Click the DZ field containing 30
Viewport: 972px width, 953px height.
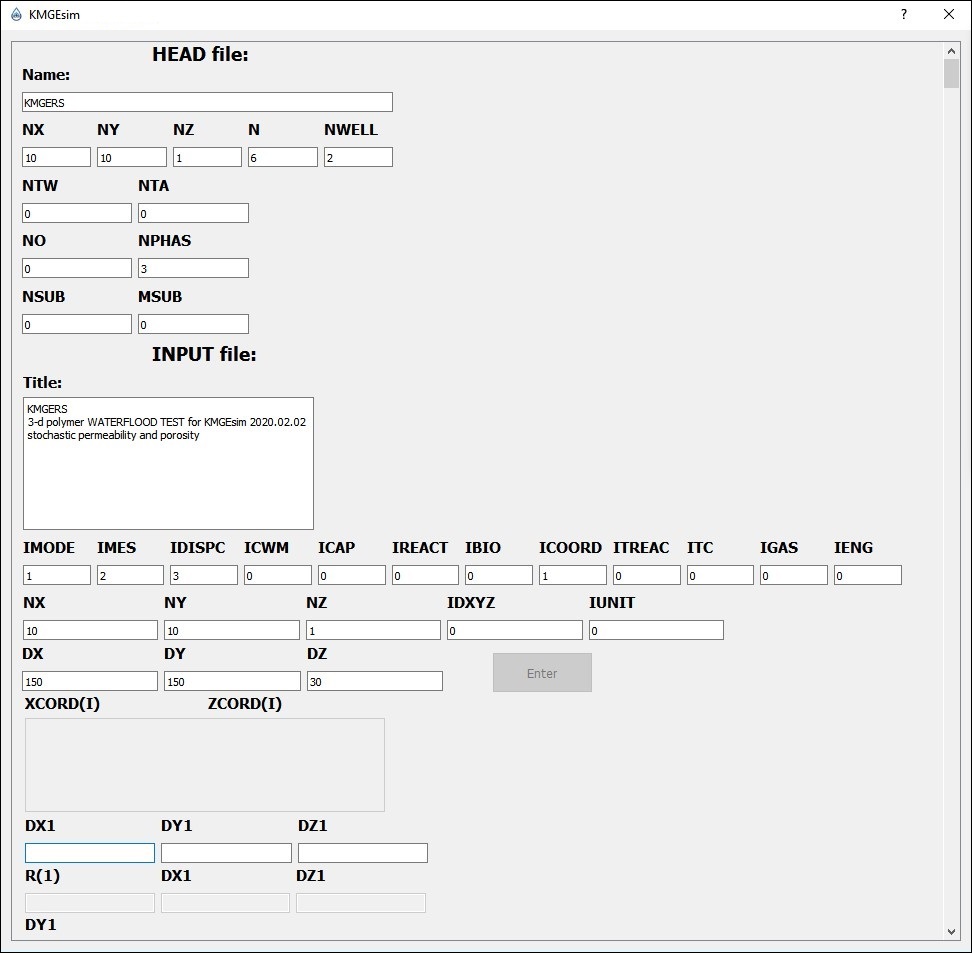point(375,682)
